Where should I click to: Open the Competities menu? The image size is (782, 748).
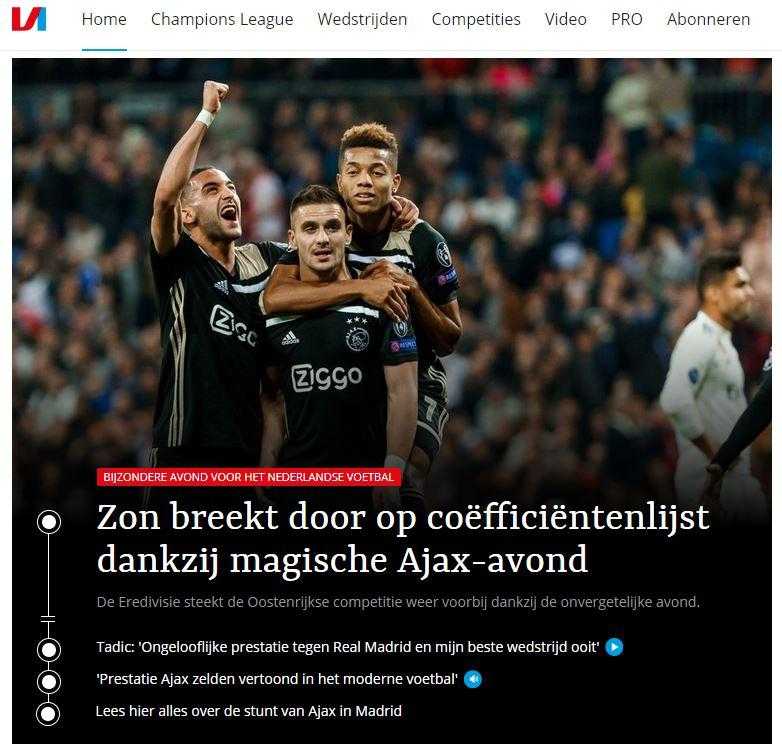click(476, 19)
